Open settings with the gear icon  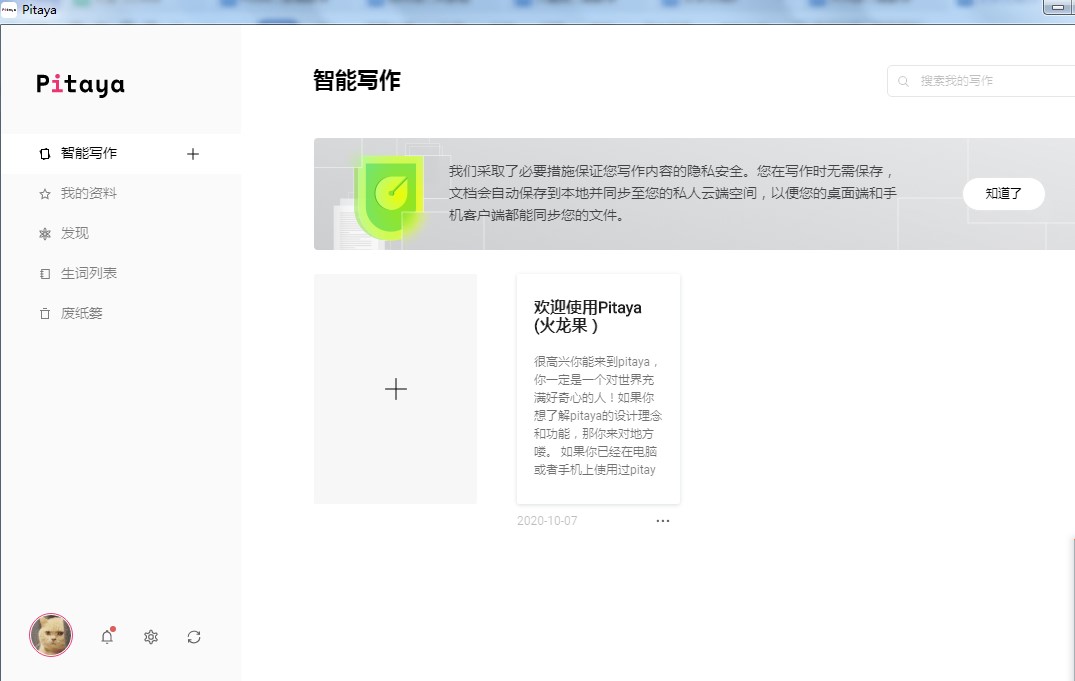[x=151, y=637]
